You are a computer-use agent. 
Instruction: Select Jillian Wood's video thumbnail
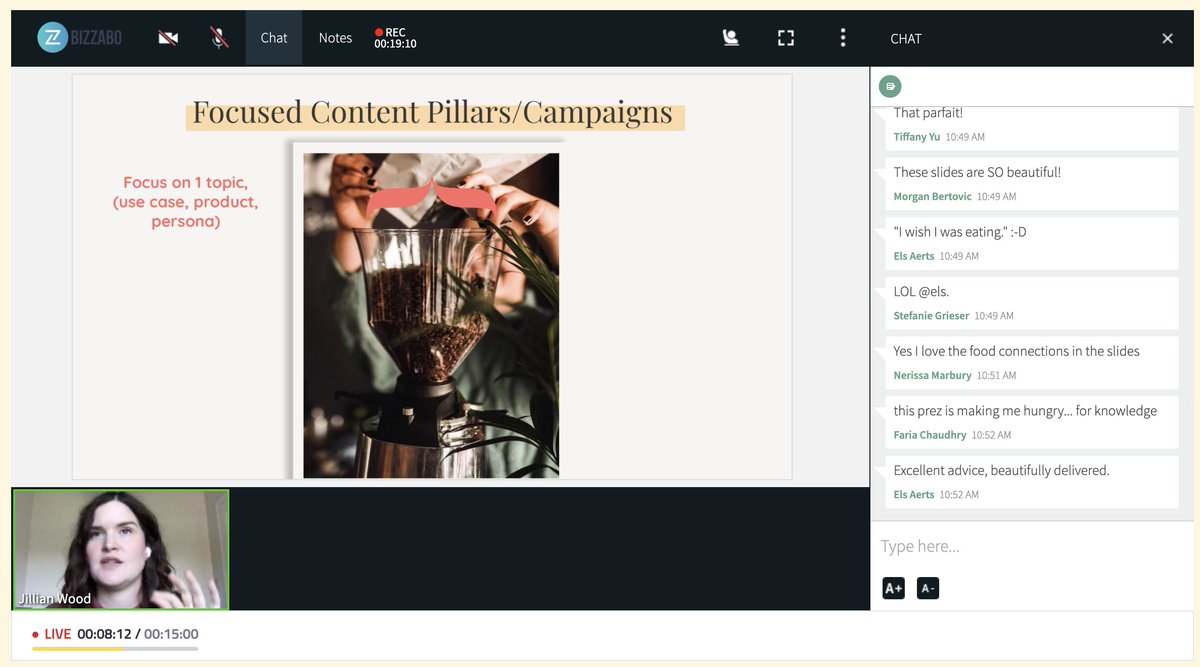coord(121,549)
